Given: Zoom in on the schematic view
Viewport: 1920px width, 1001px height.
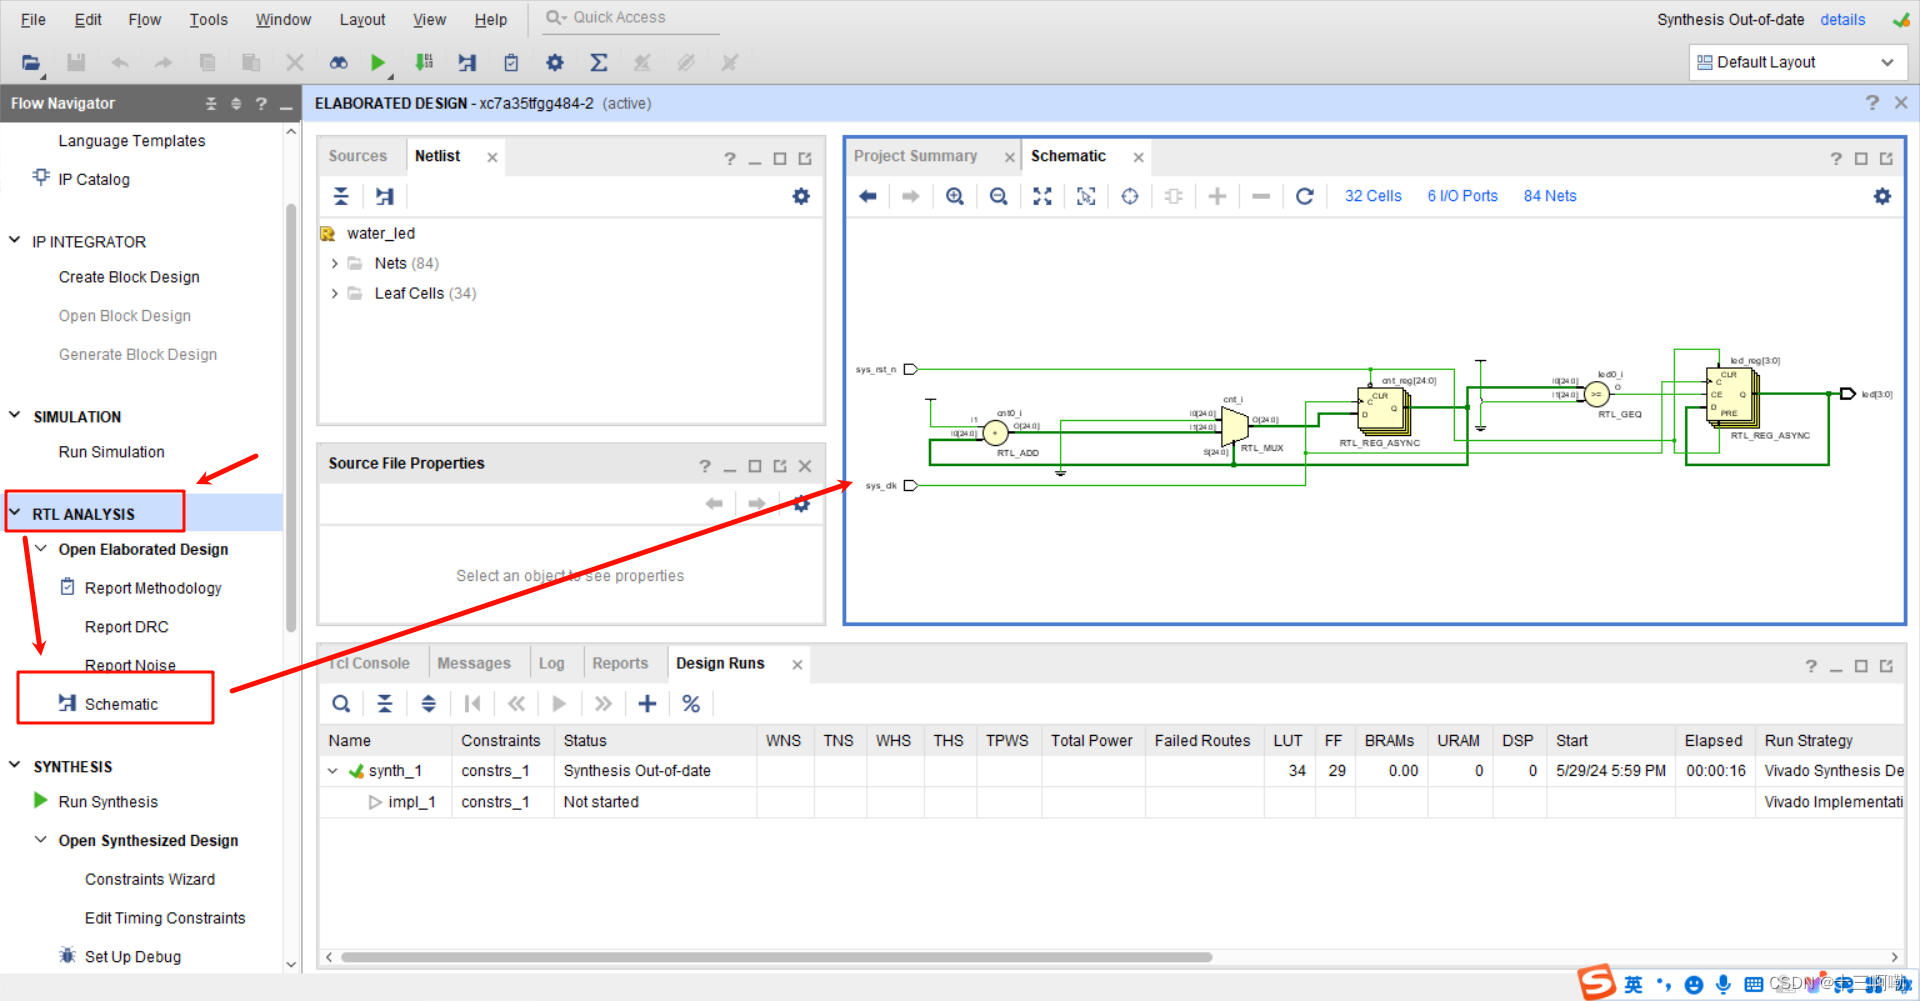Looking at the screenshot, I should point(955,196).
